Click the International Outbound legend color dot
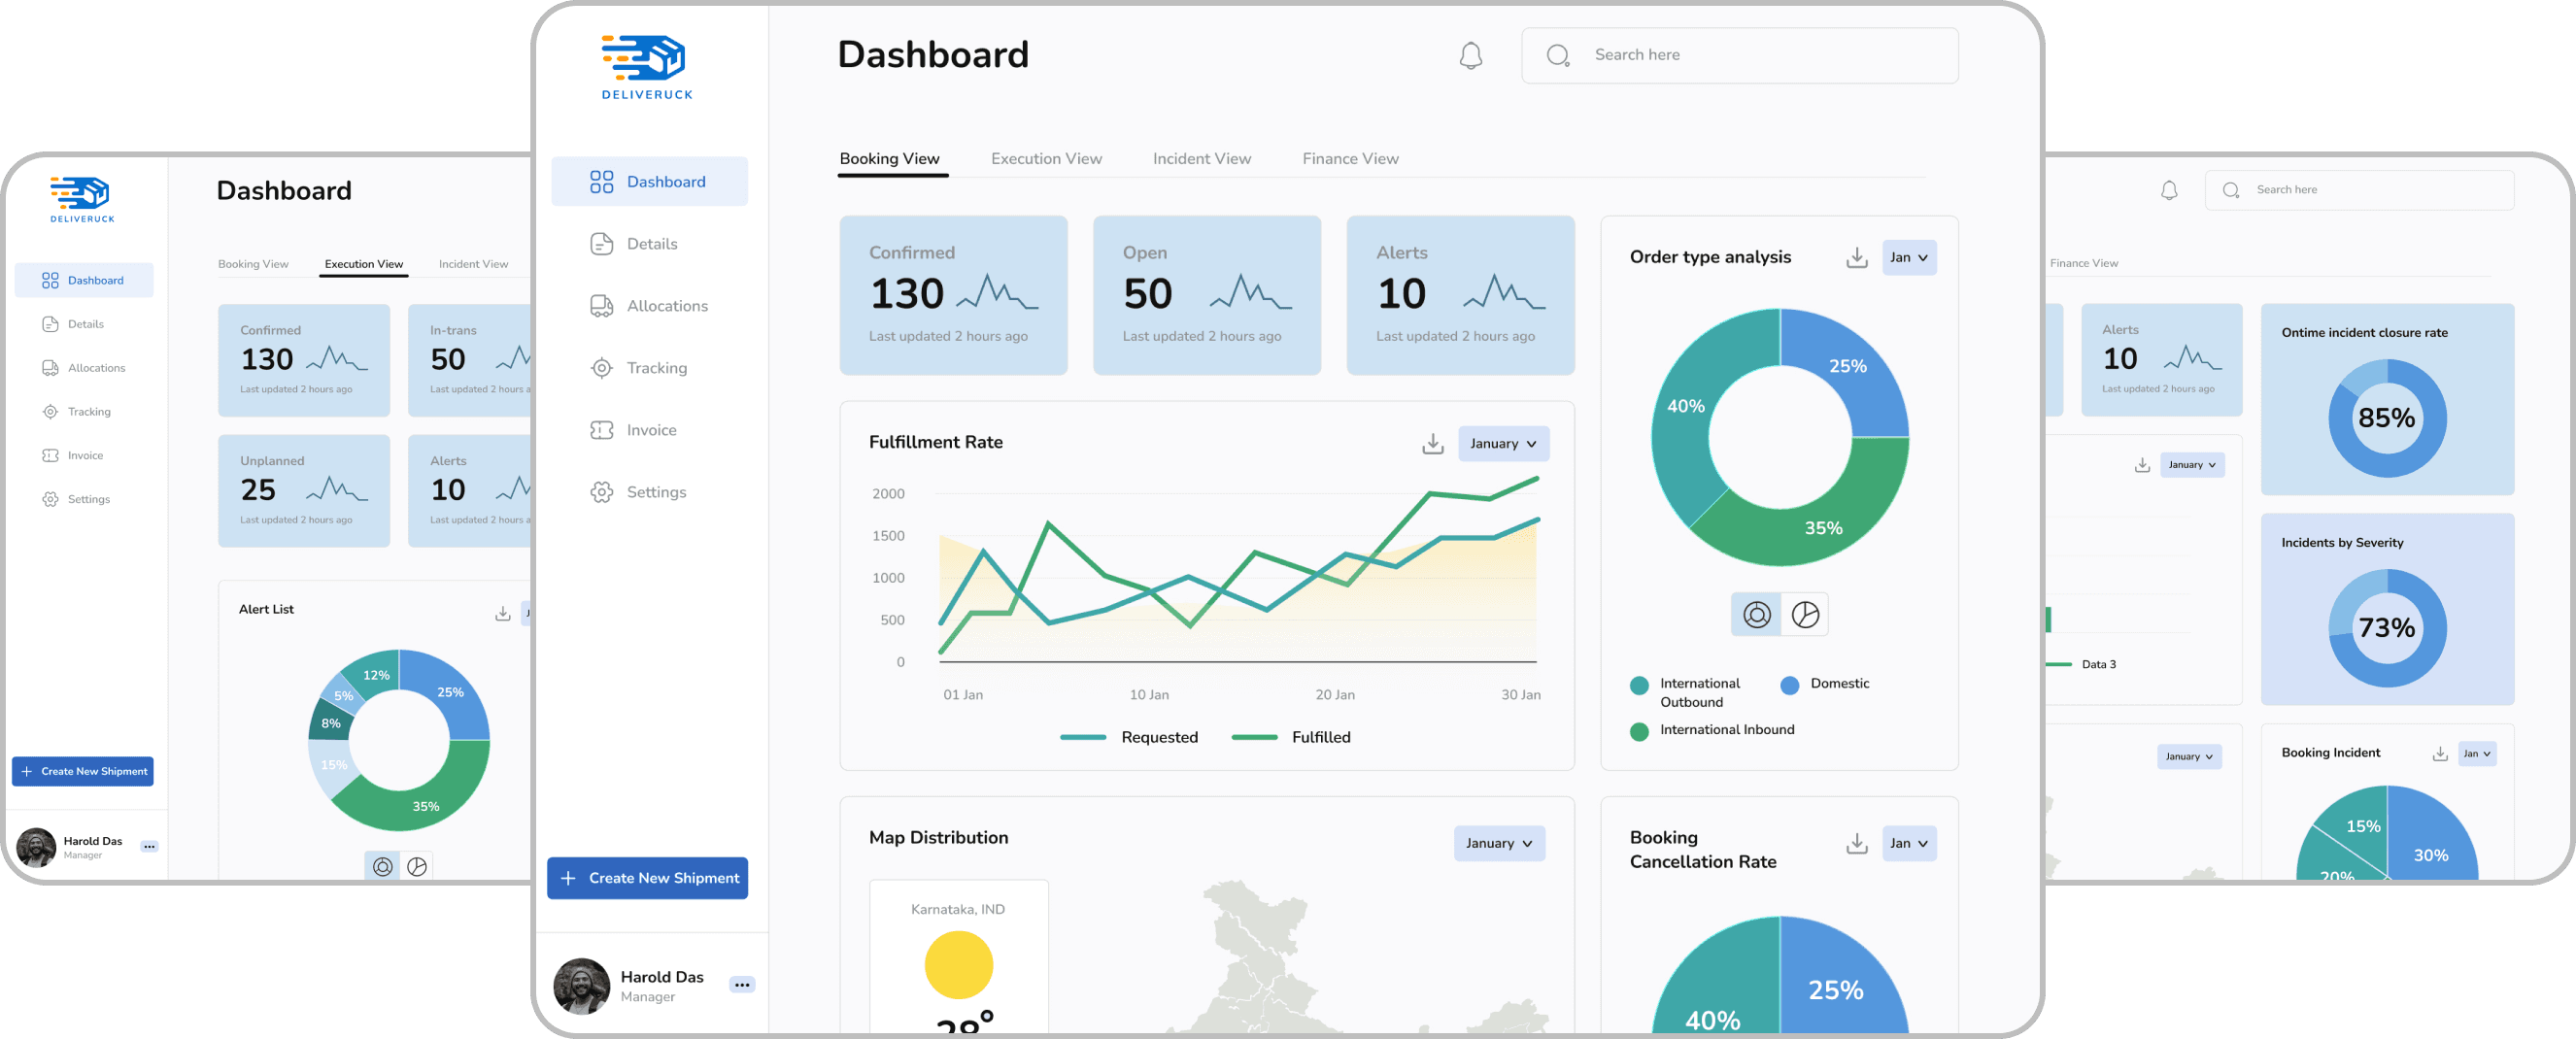2576x1039 pixels. [x=1638, y=686]
